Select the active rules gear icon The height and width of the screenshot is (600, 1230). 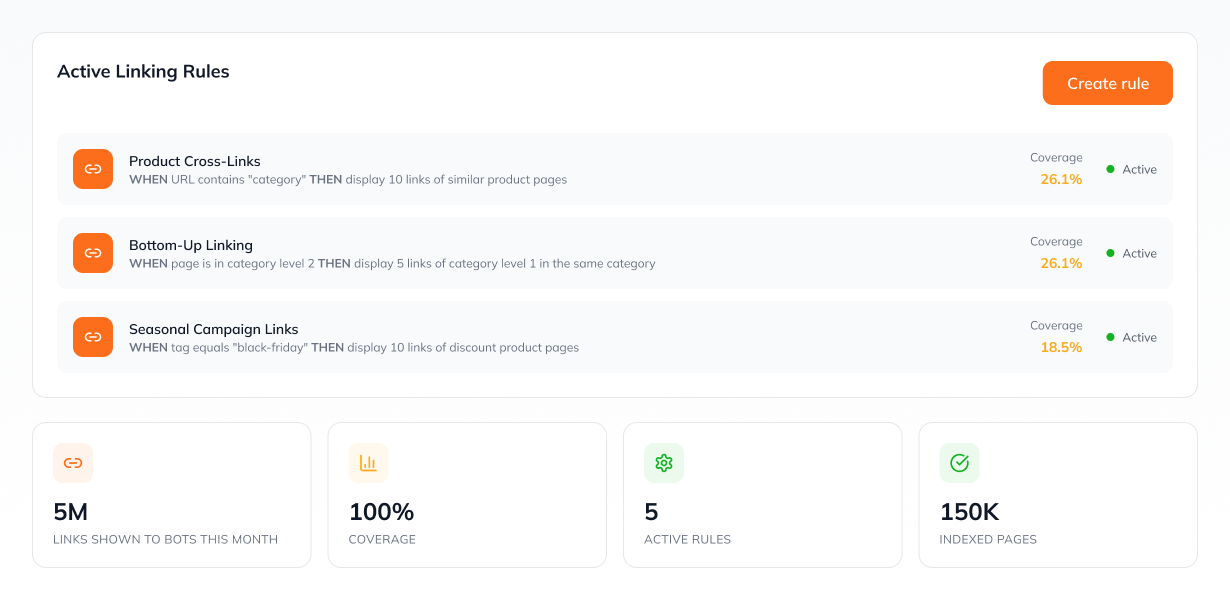point(662,463)
